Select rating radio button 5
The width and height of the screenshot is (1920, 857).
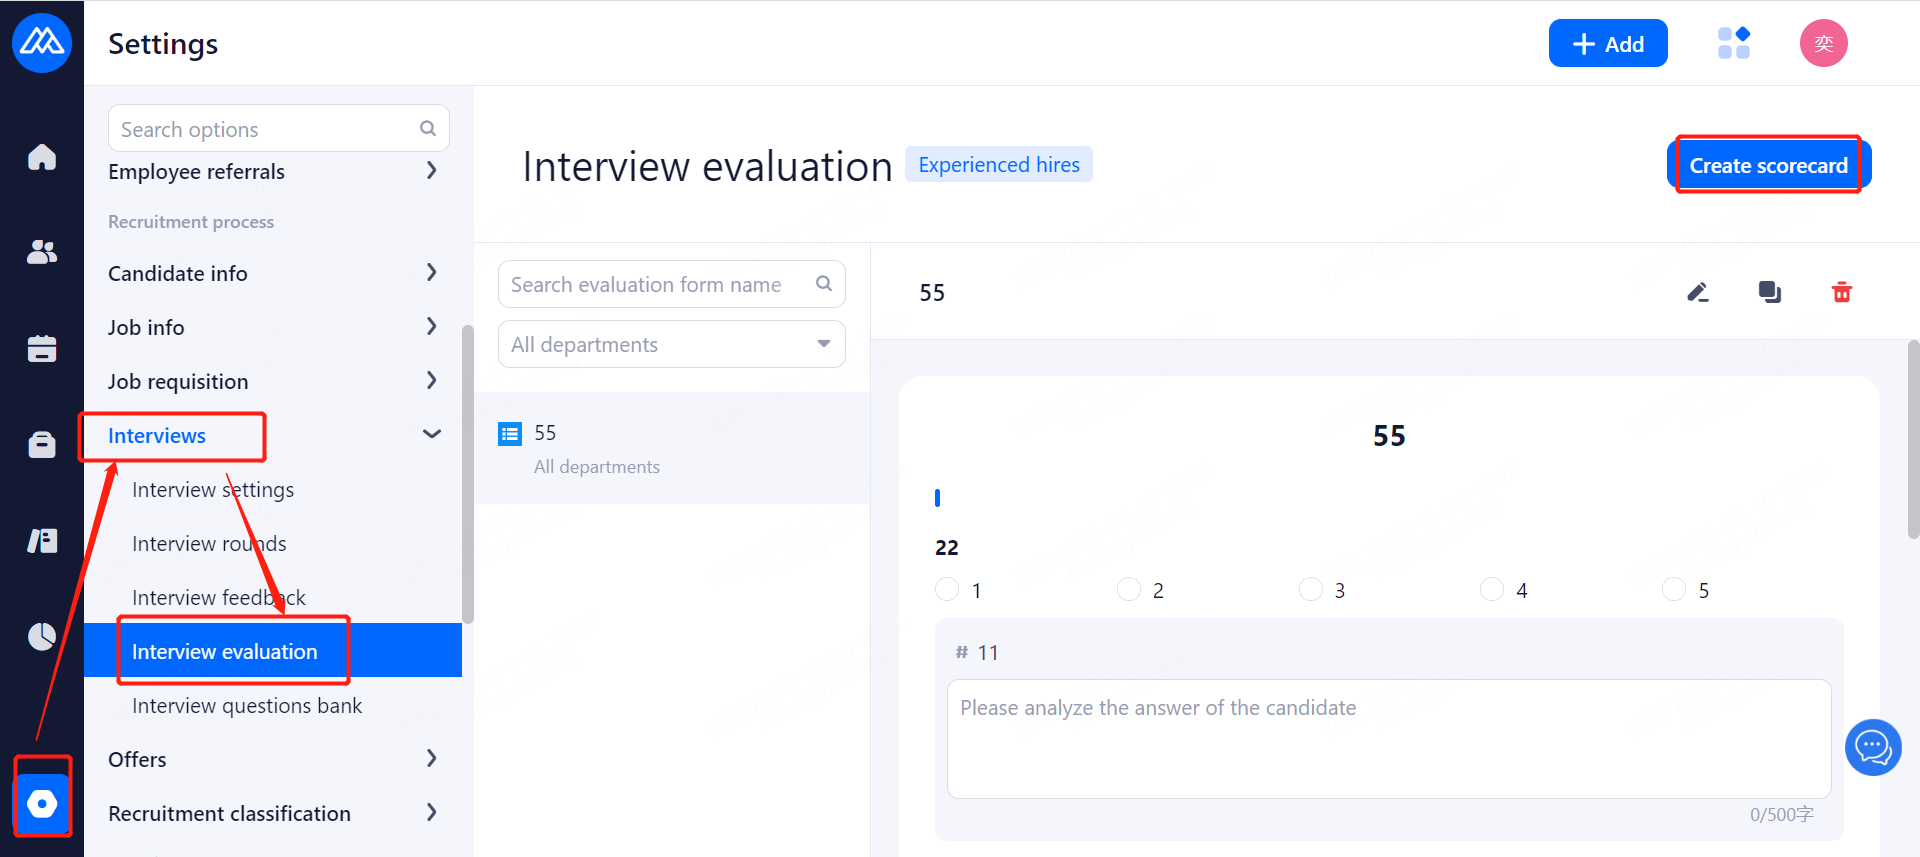click(1673, 589)
